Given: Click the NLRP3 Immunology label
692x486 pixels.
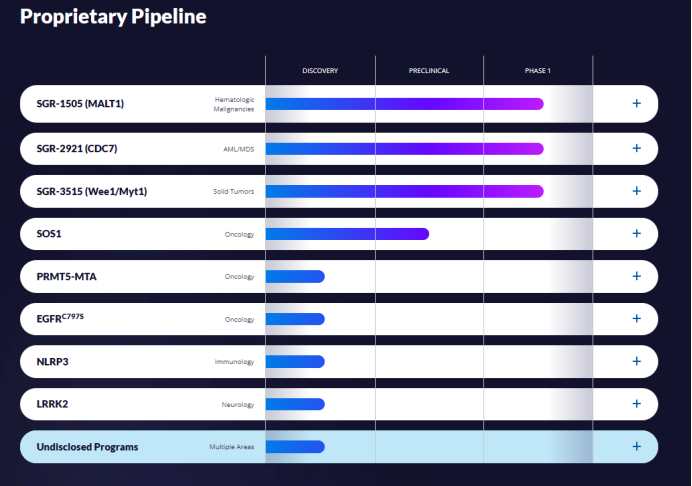Looking at the screenshot, I should tap(234, 362).
